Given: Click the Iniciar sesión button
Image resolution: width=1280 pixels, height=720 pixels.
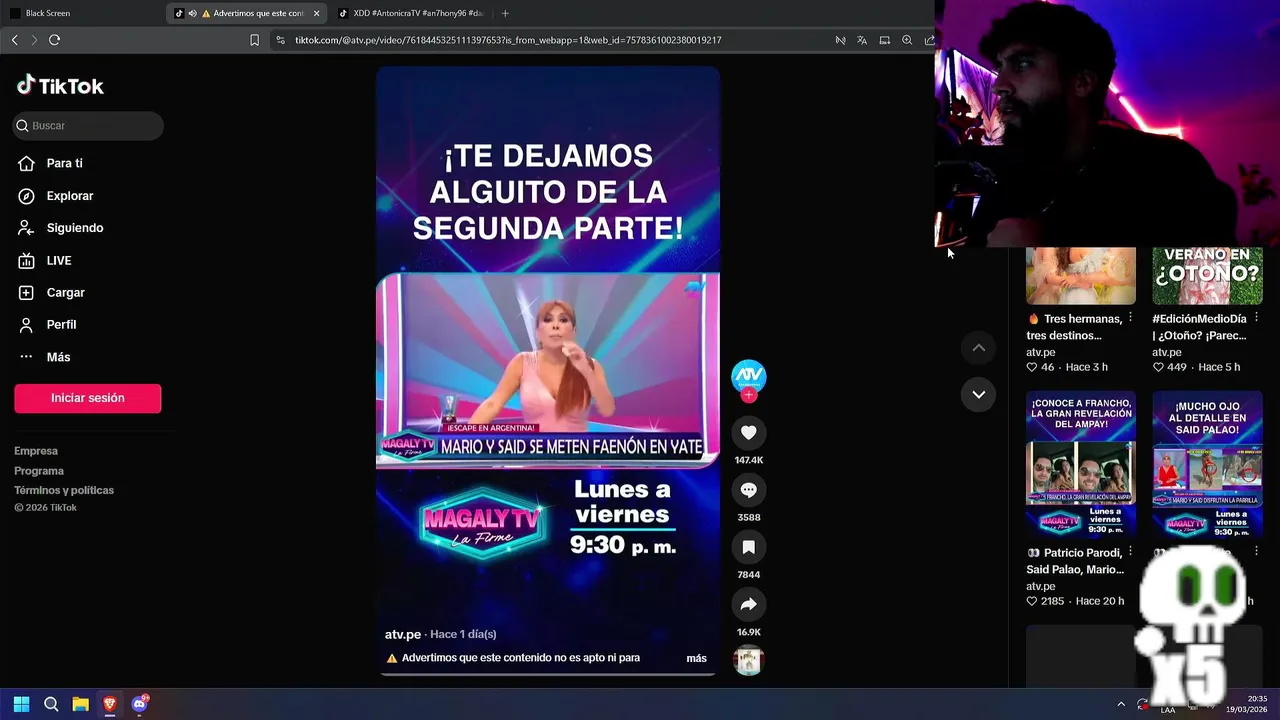Looking at the screenshot, I should coord(87,398).
